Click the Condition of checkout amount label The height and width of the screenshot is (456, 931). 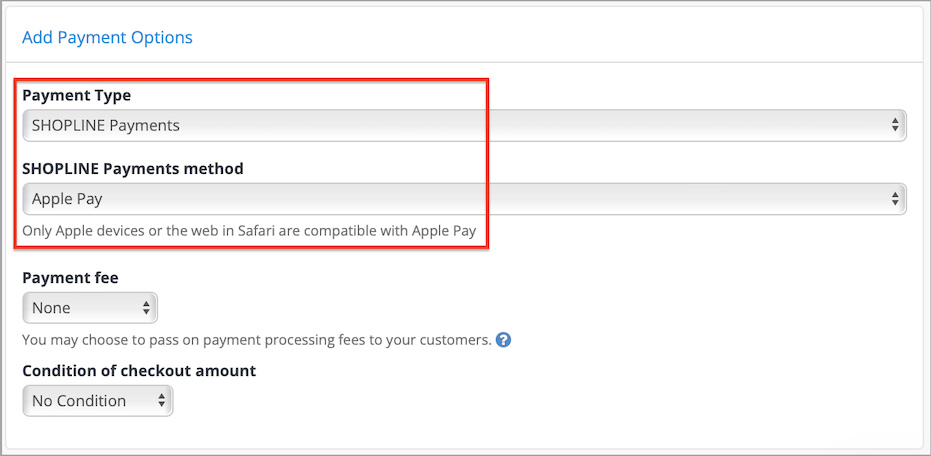pyautogui.click(x=139, y=371)
